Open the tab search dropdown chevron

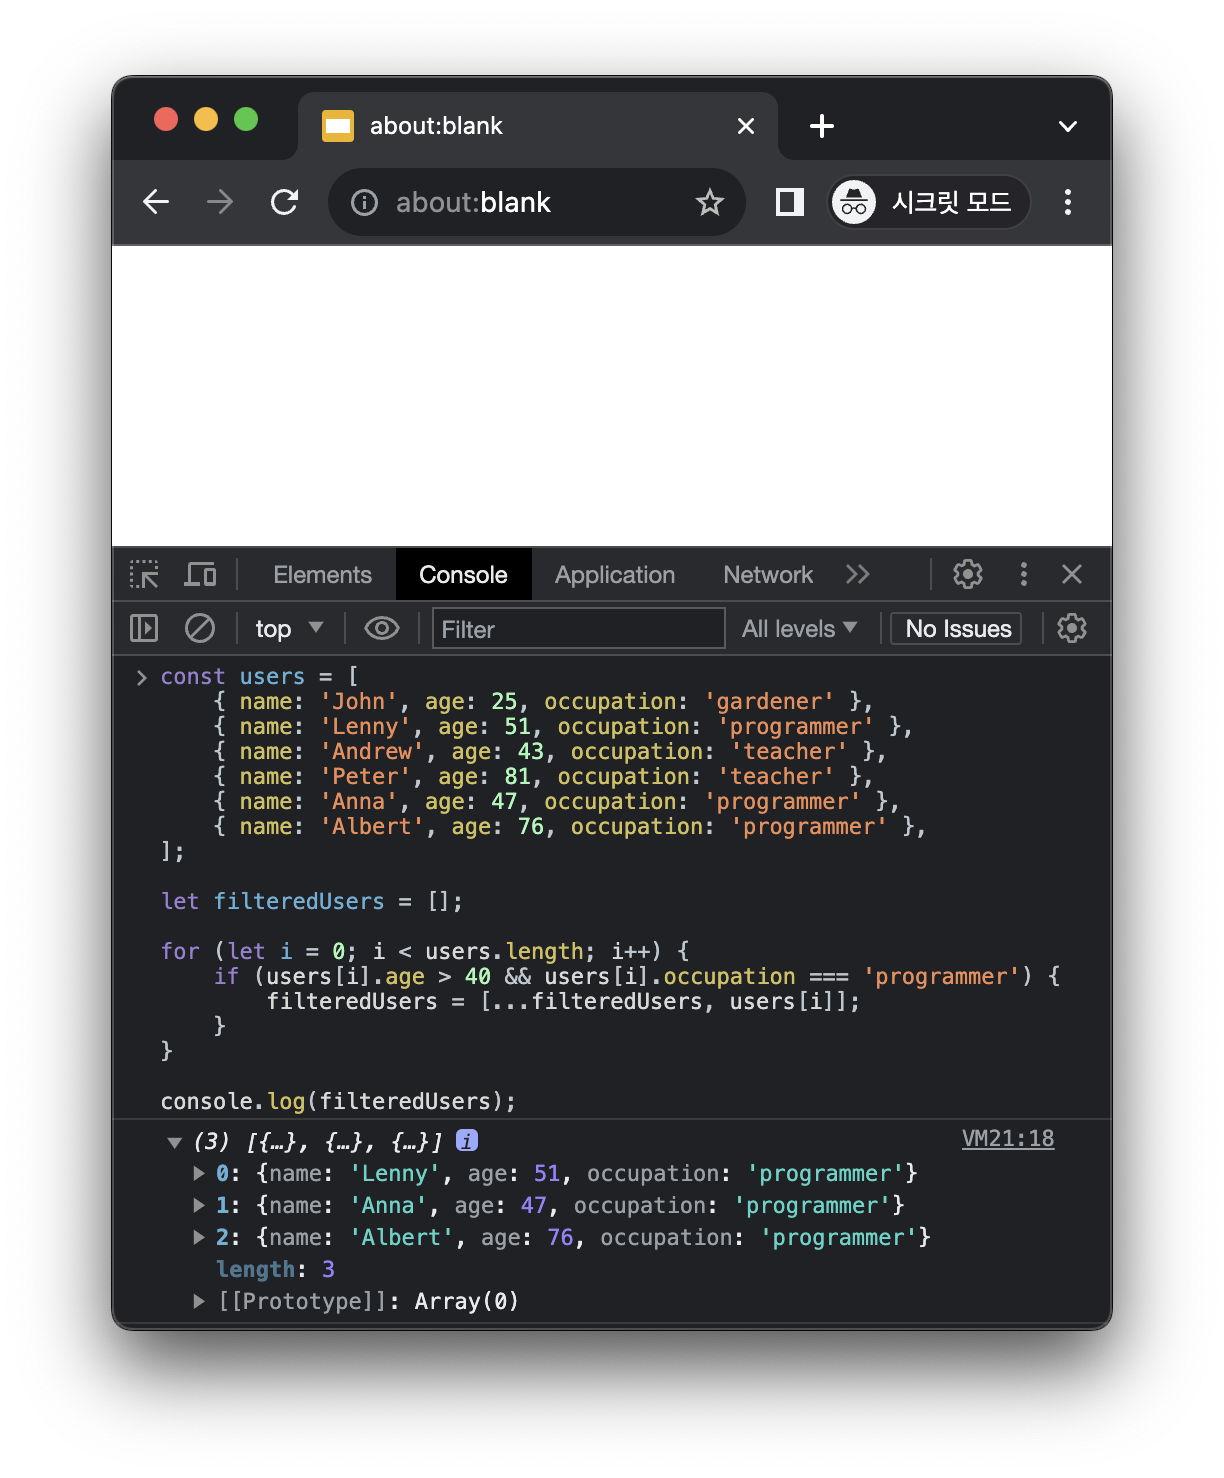pyautogui.click(x=1068, y=126)
